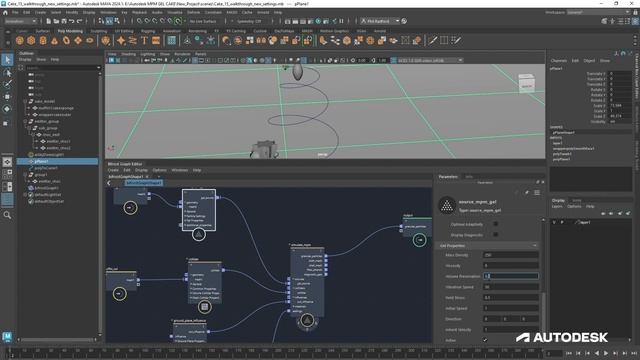
Task: Pick the Paint selection tool
Action: (7, 84)
